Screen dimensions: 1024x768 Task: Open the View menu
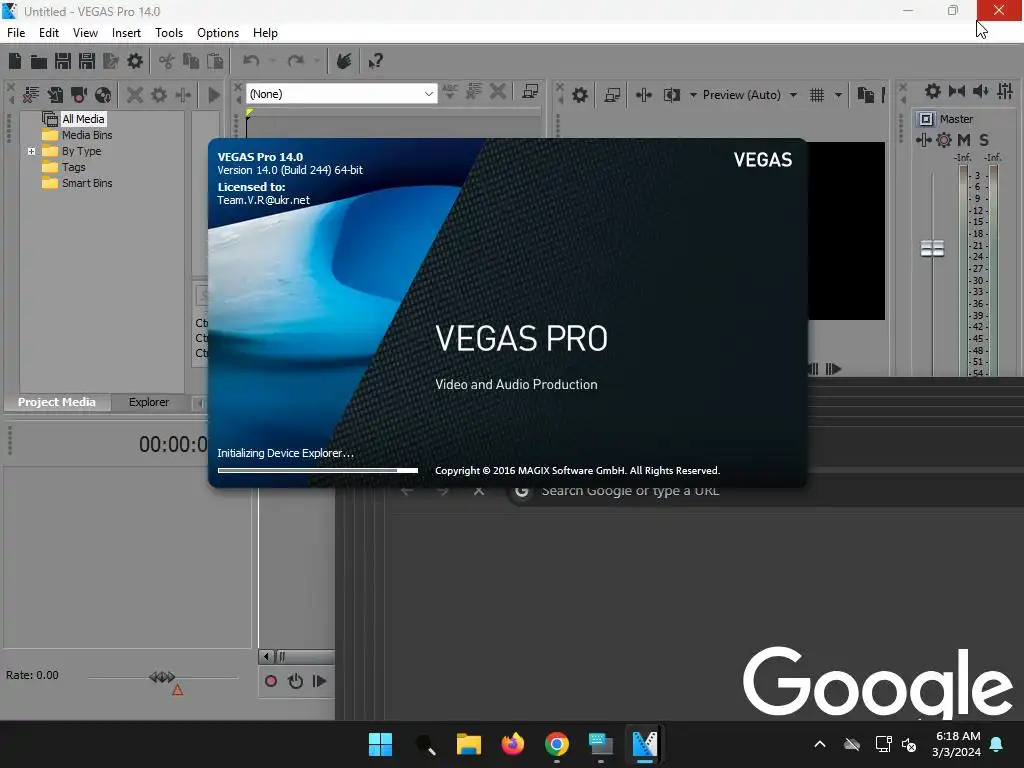coord(86,33)
